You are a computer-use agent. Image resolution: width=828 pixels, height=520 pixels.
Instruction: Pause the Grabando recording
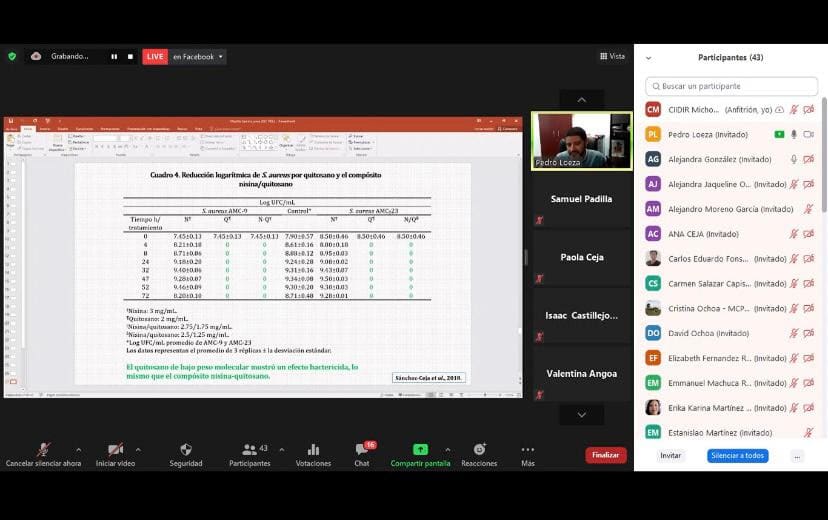[114, 57]
